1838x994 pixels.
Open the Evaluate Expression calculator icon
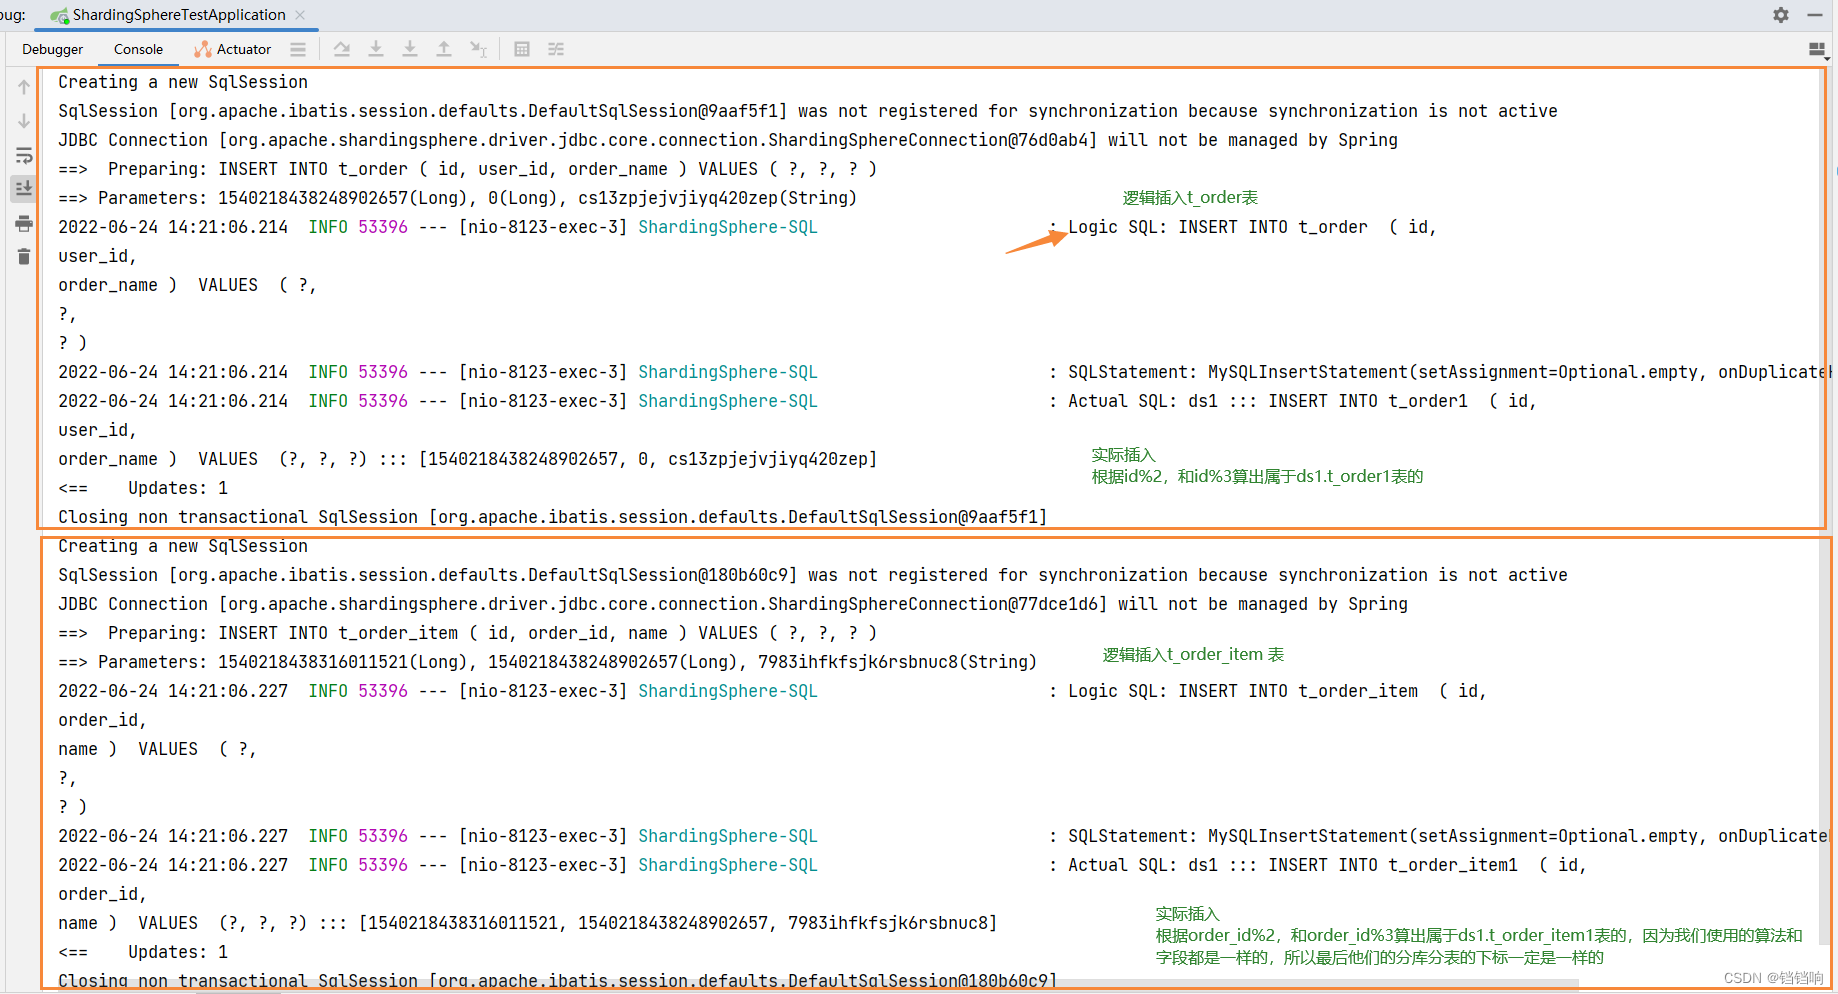pos(522,49)
